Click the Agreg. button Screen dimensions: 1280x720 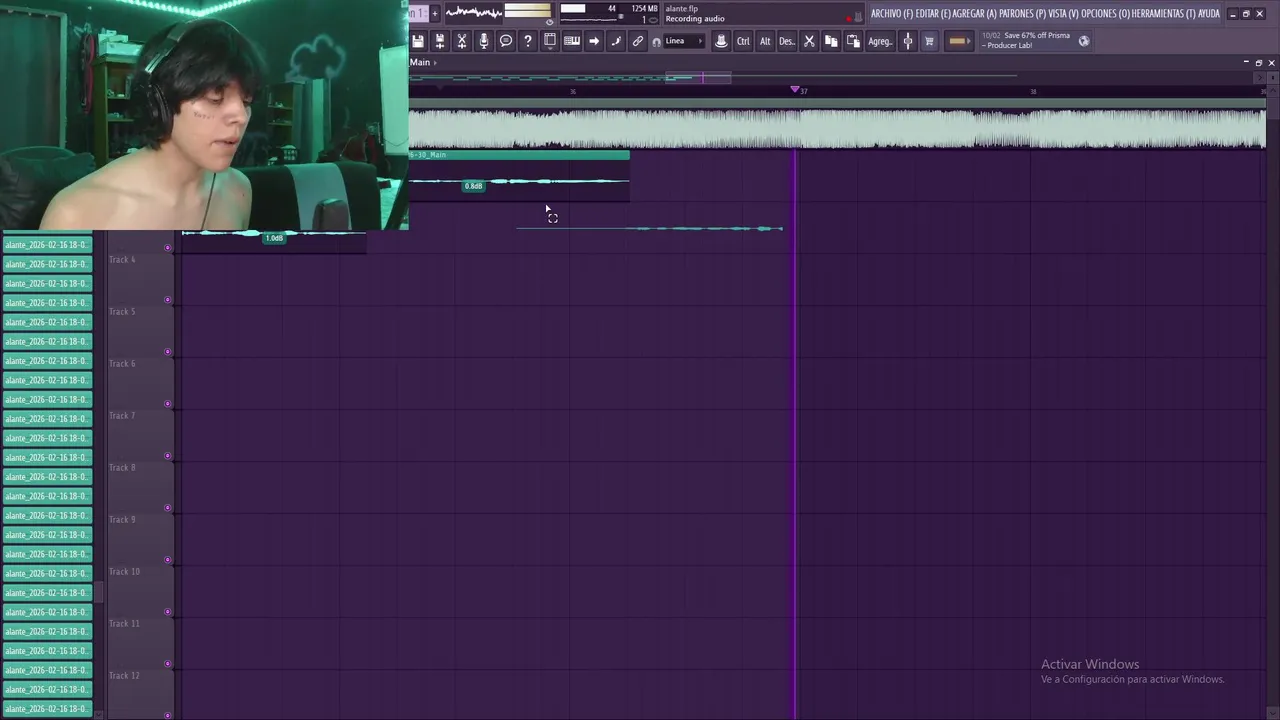(880, 41)
